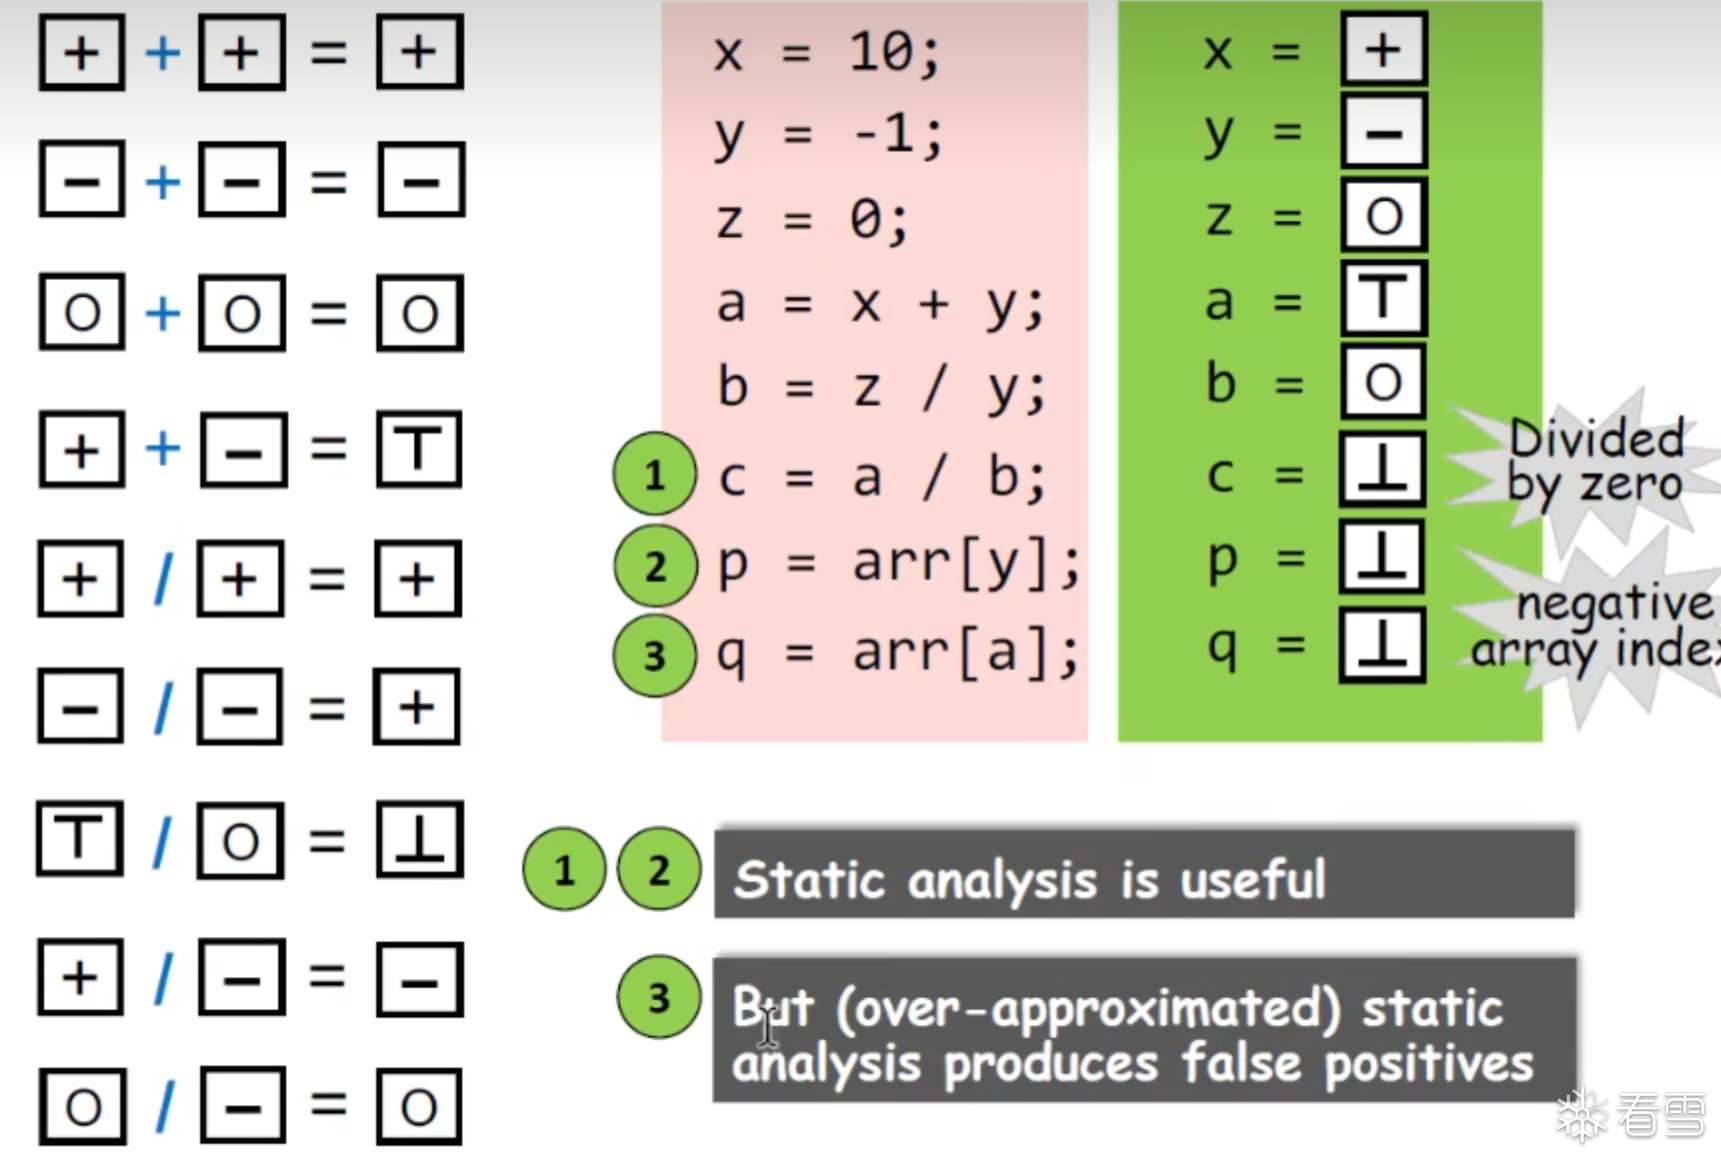This screenshot has width=1721, height=1161.
Task: Click green circle 3 beside "q = arr[a]"
Action: (x=654, y=655)
